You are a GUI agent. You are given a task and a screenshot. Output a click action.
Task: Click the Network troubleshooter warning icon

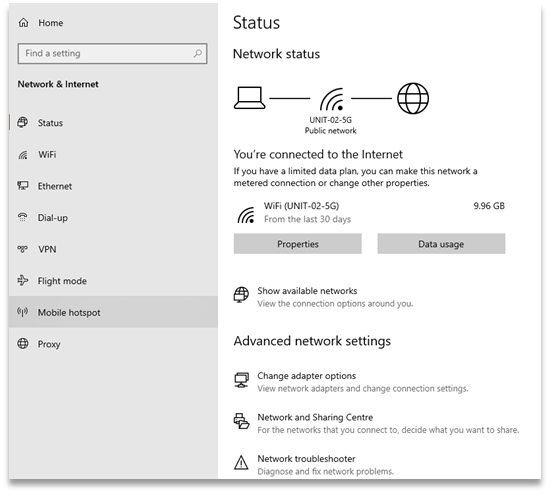[241, 462]
